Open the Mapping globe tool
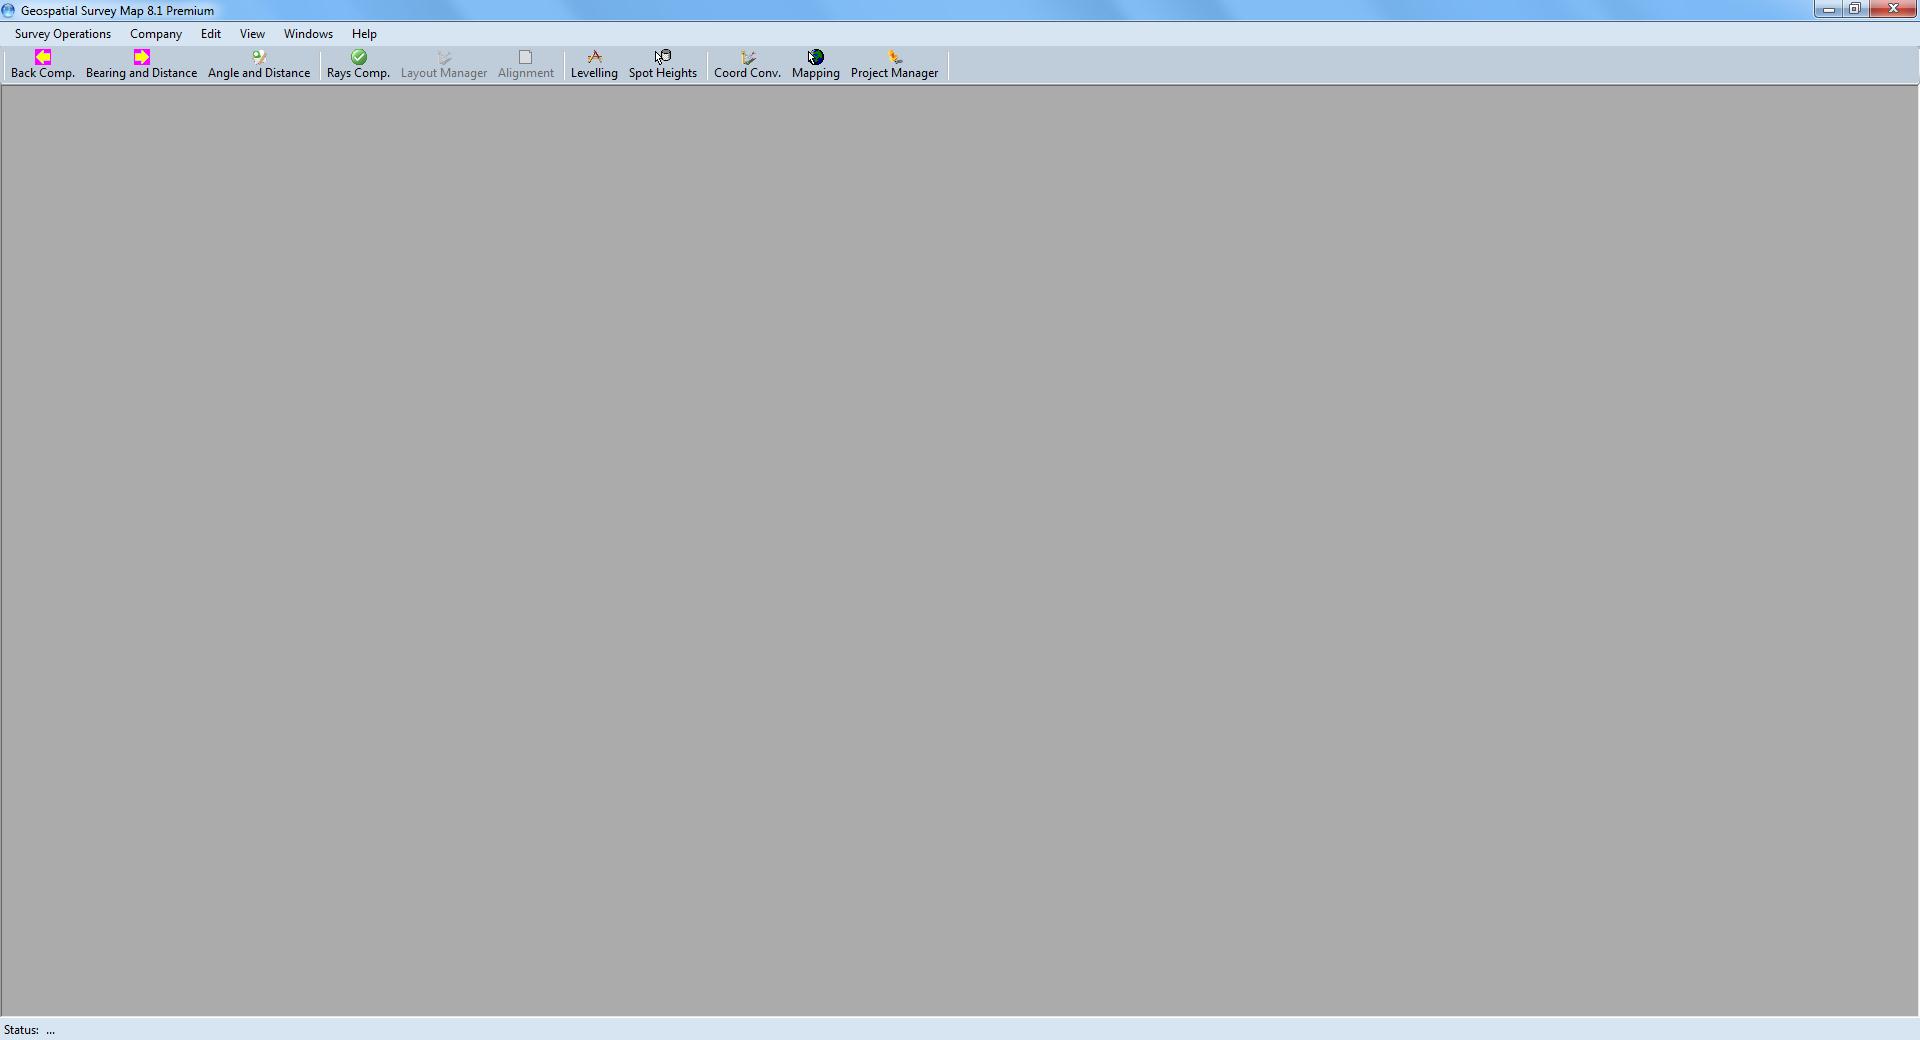 tap(816, 65)
